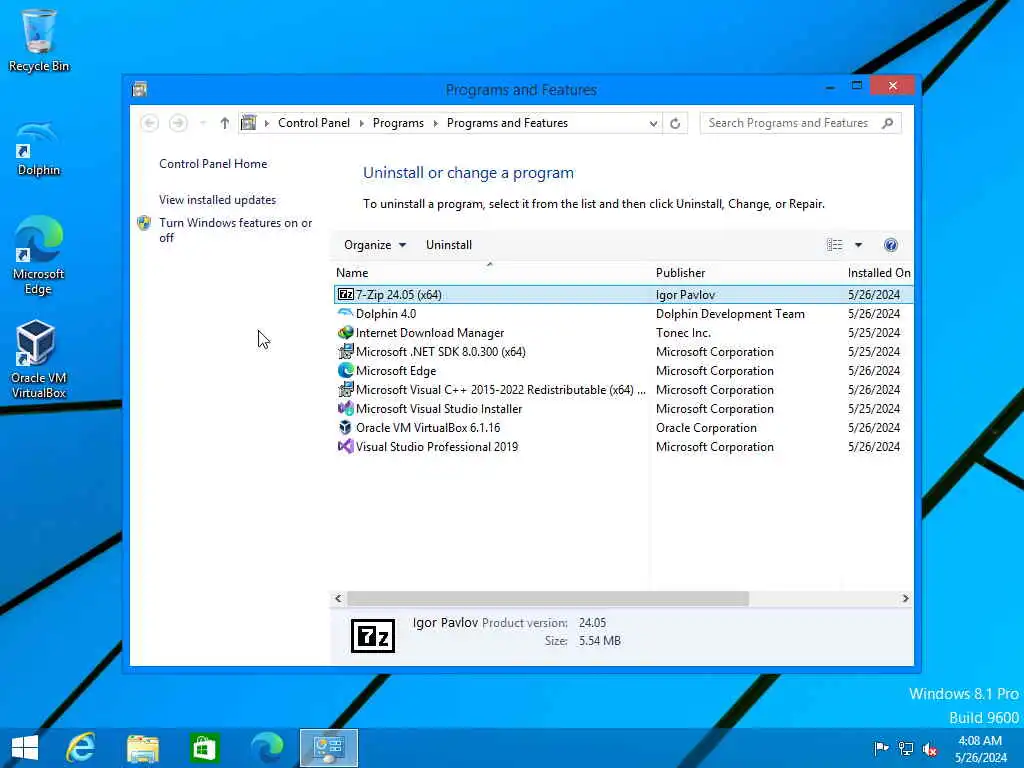Click the Uninstall button
The height and width of the screenshot is (768, 1024).
tap(449, 245)
